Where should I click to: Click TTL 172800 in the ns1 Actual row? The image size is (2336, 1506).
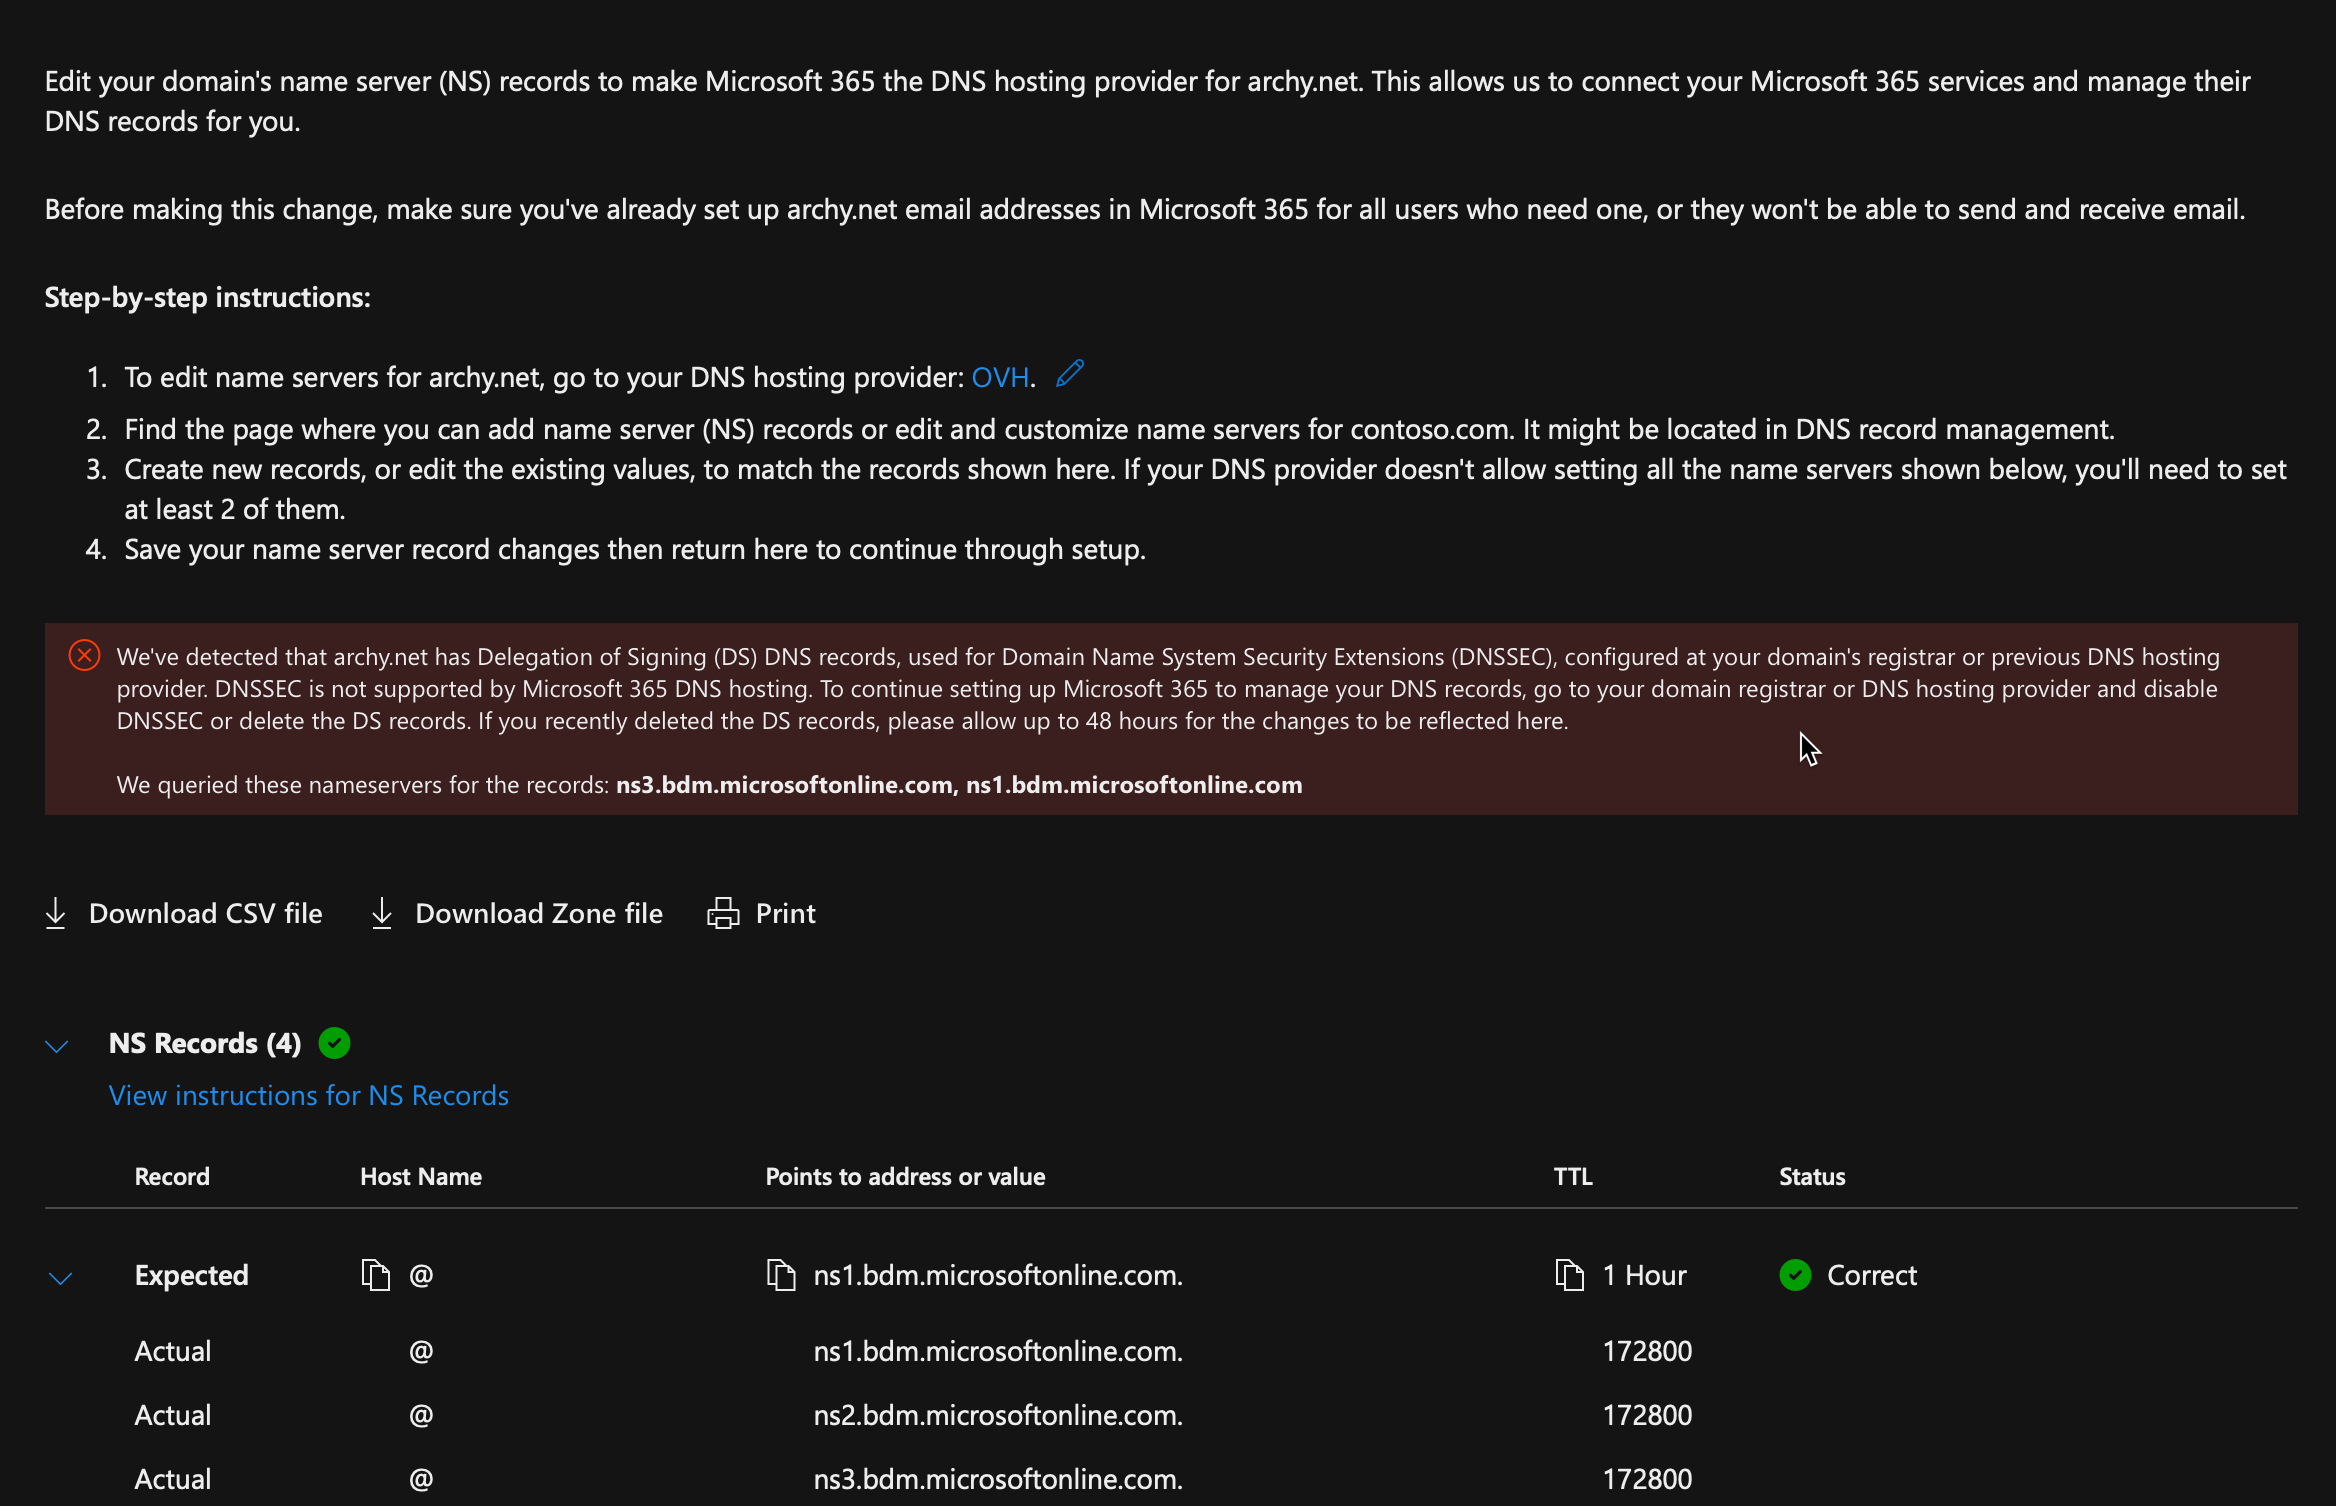point(1647,1351)
